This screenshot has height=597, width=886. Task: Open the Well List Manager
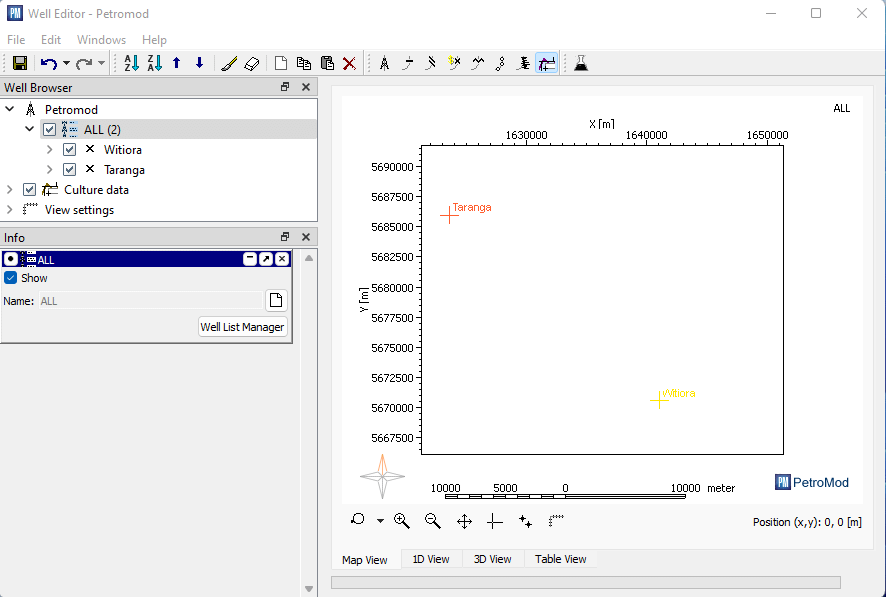tap(243, 327)
